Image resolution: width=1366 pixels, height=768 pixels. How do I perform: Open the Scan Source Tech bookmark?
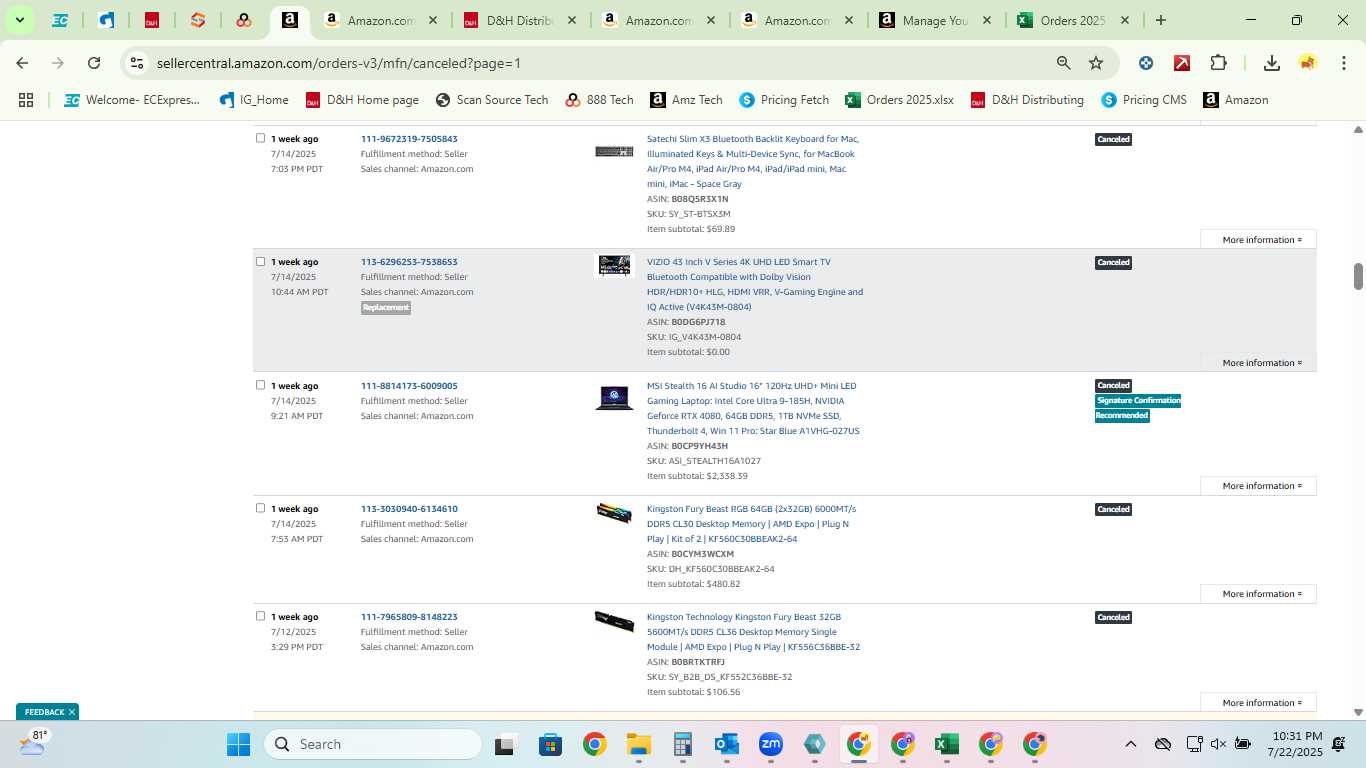point(492,100)
